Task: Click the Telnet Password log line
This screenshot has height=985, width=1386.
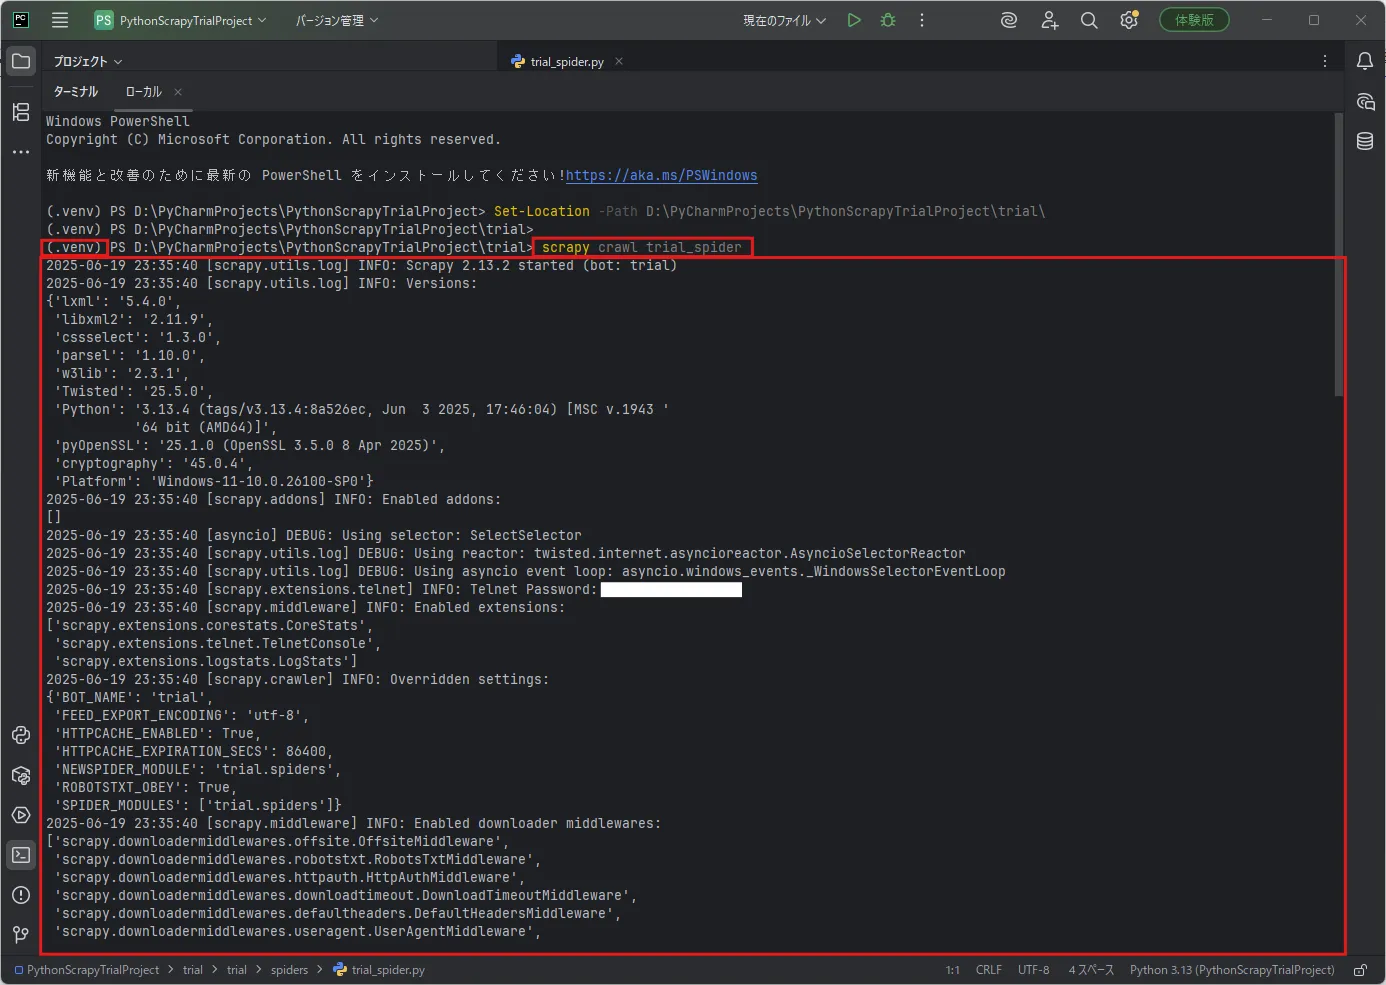Action: click(x=394, y=589)
